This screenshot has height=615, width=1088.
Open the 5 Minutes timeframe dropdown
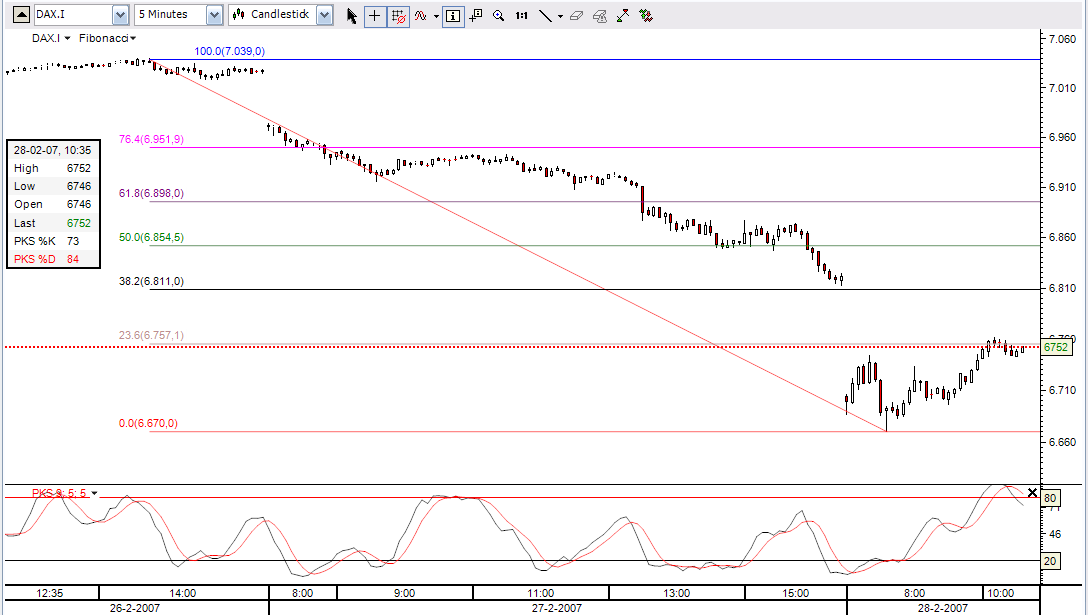click(214, 15)
